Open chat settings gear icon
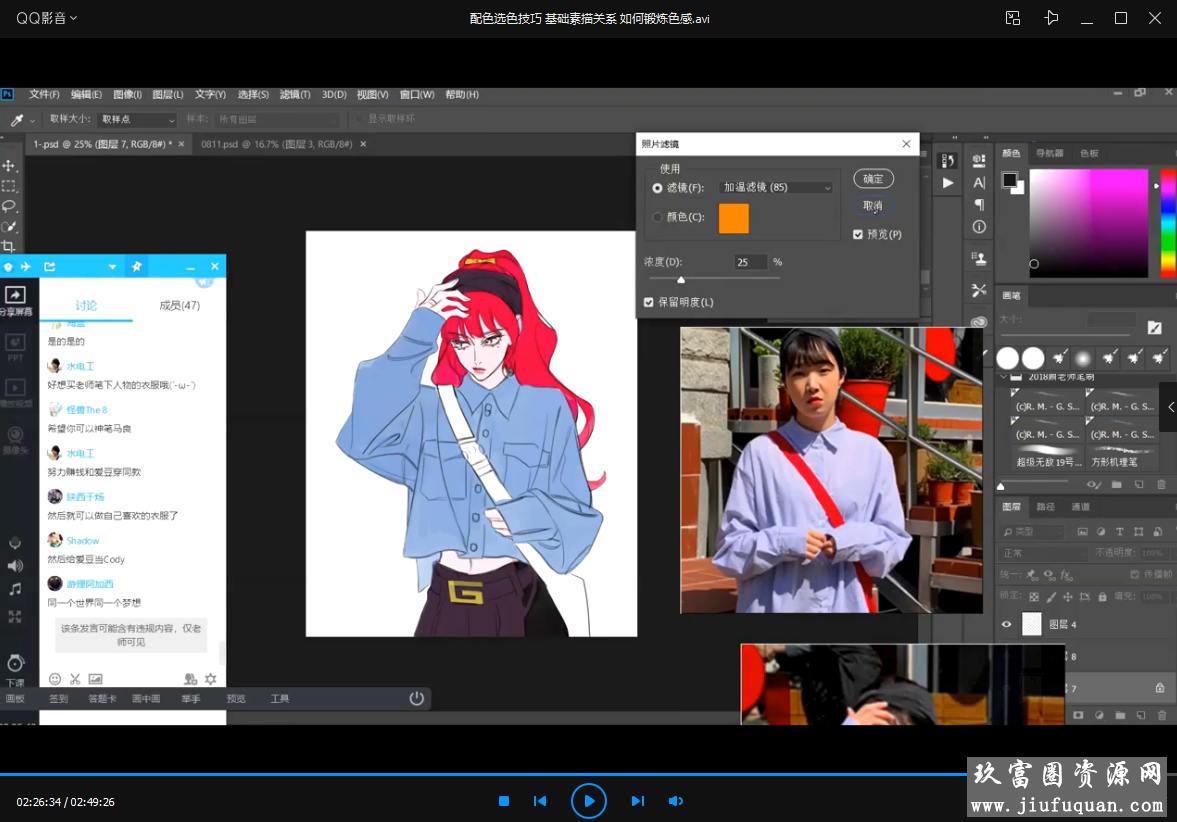 [211, 679]
